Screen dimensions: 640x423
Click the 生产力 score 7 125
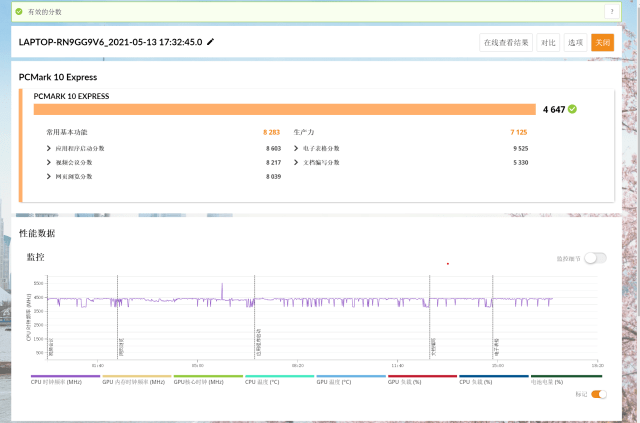coord(519,132)
